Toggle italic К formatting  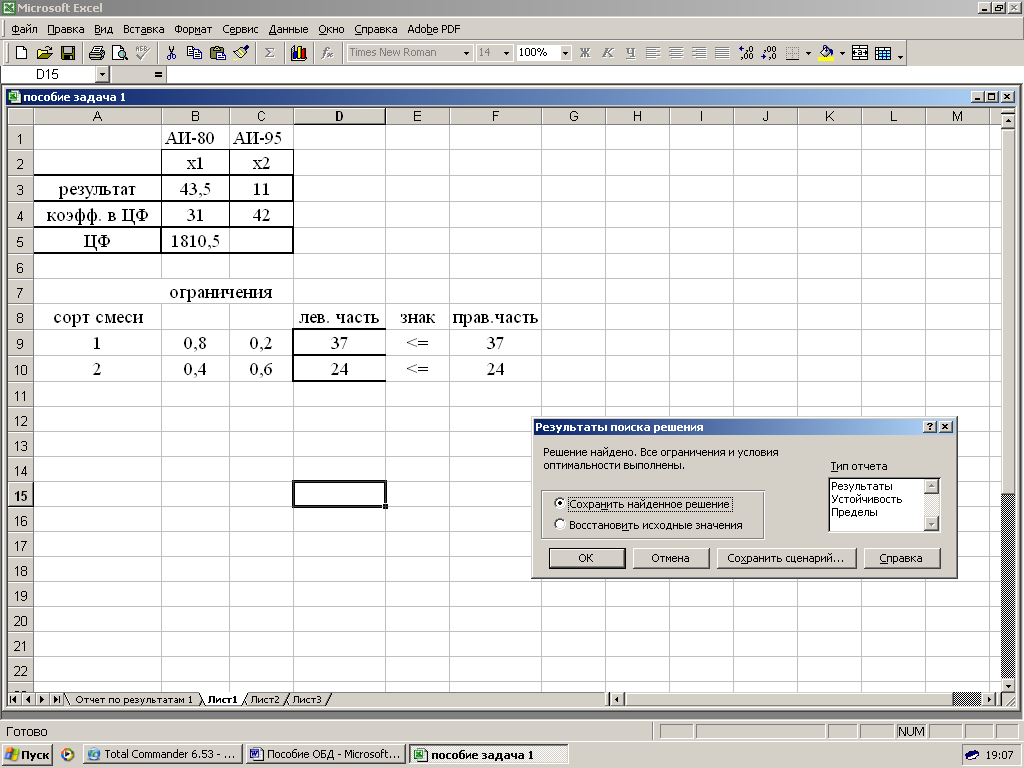(x=608, y=53)
